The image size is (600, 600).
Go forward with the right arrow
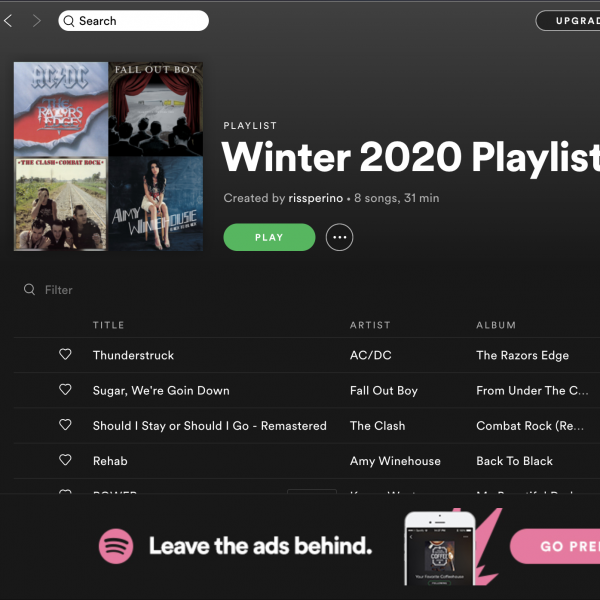(36, 21)
